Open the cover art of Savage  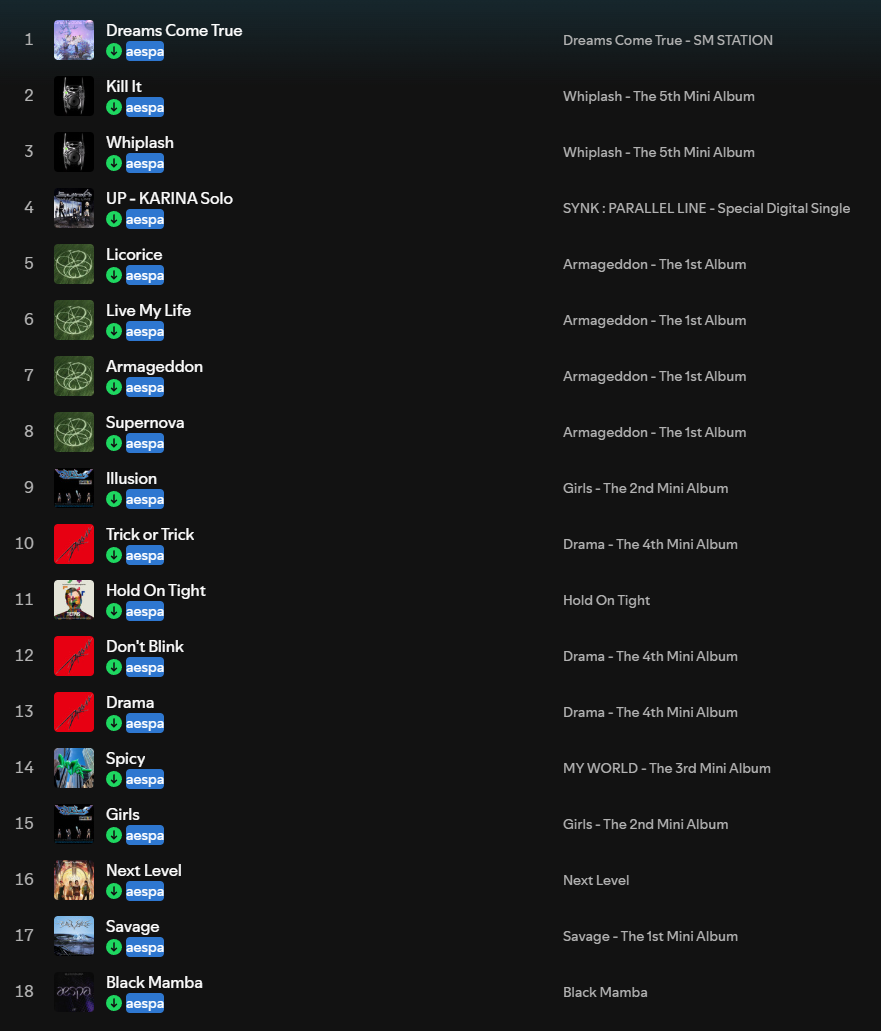click(x=74, y=936)
